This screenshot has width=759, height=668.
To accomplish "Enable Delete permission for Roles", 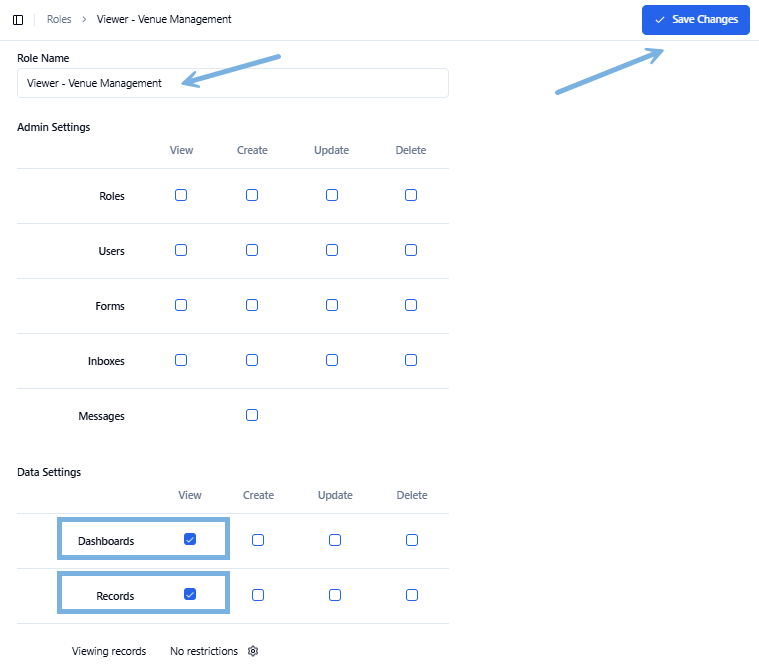I will (411, 195).
